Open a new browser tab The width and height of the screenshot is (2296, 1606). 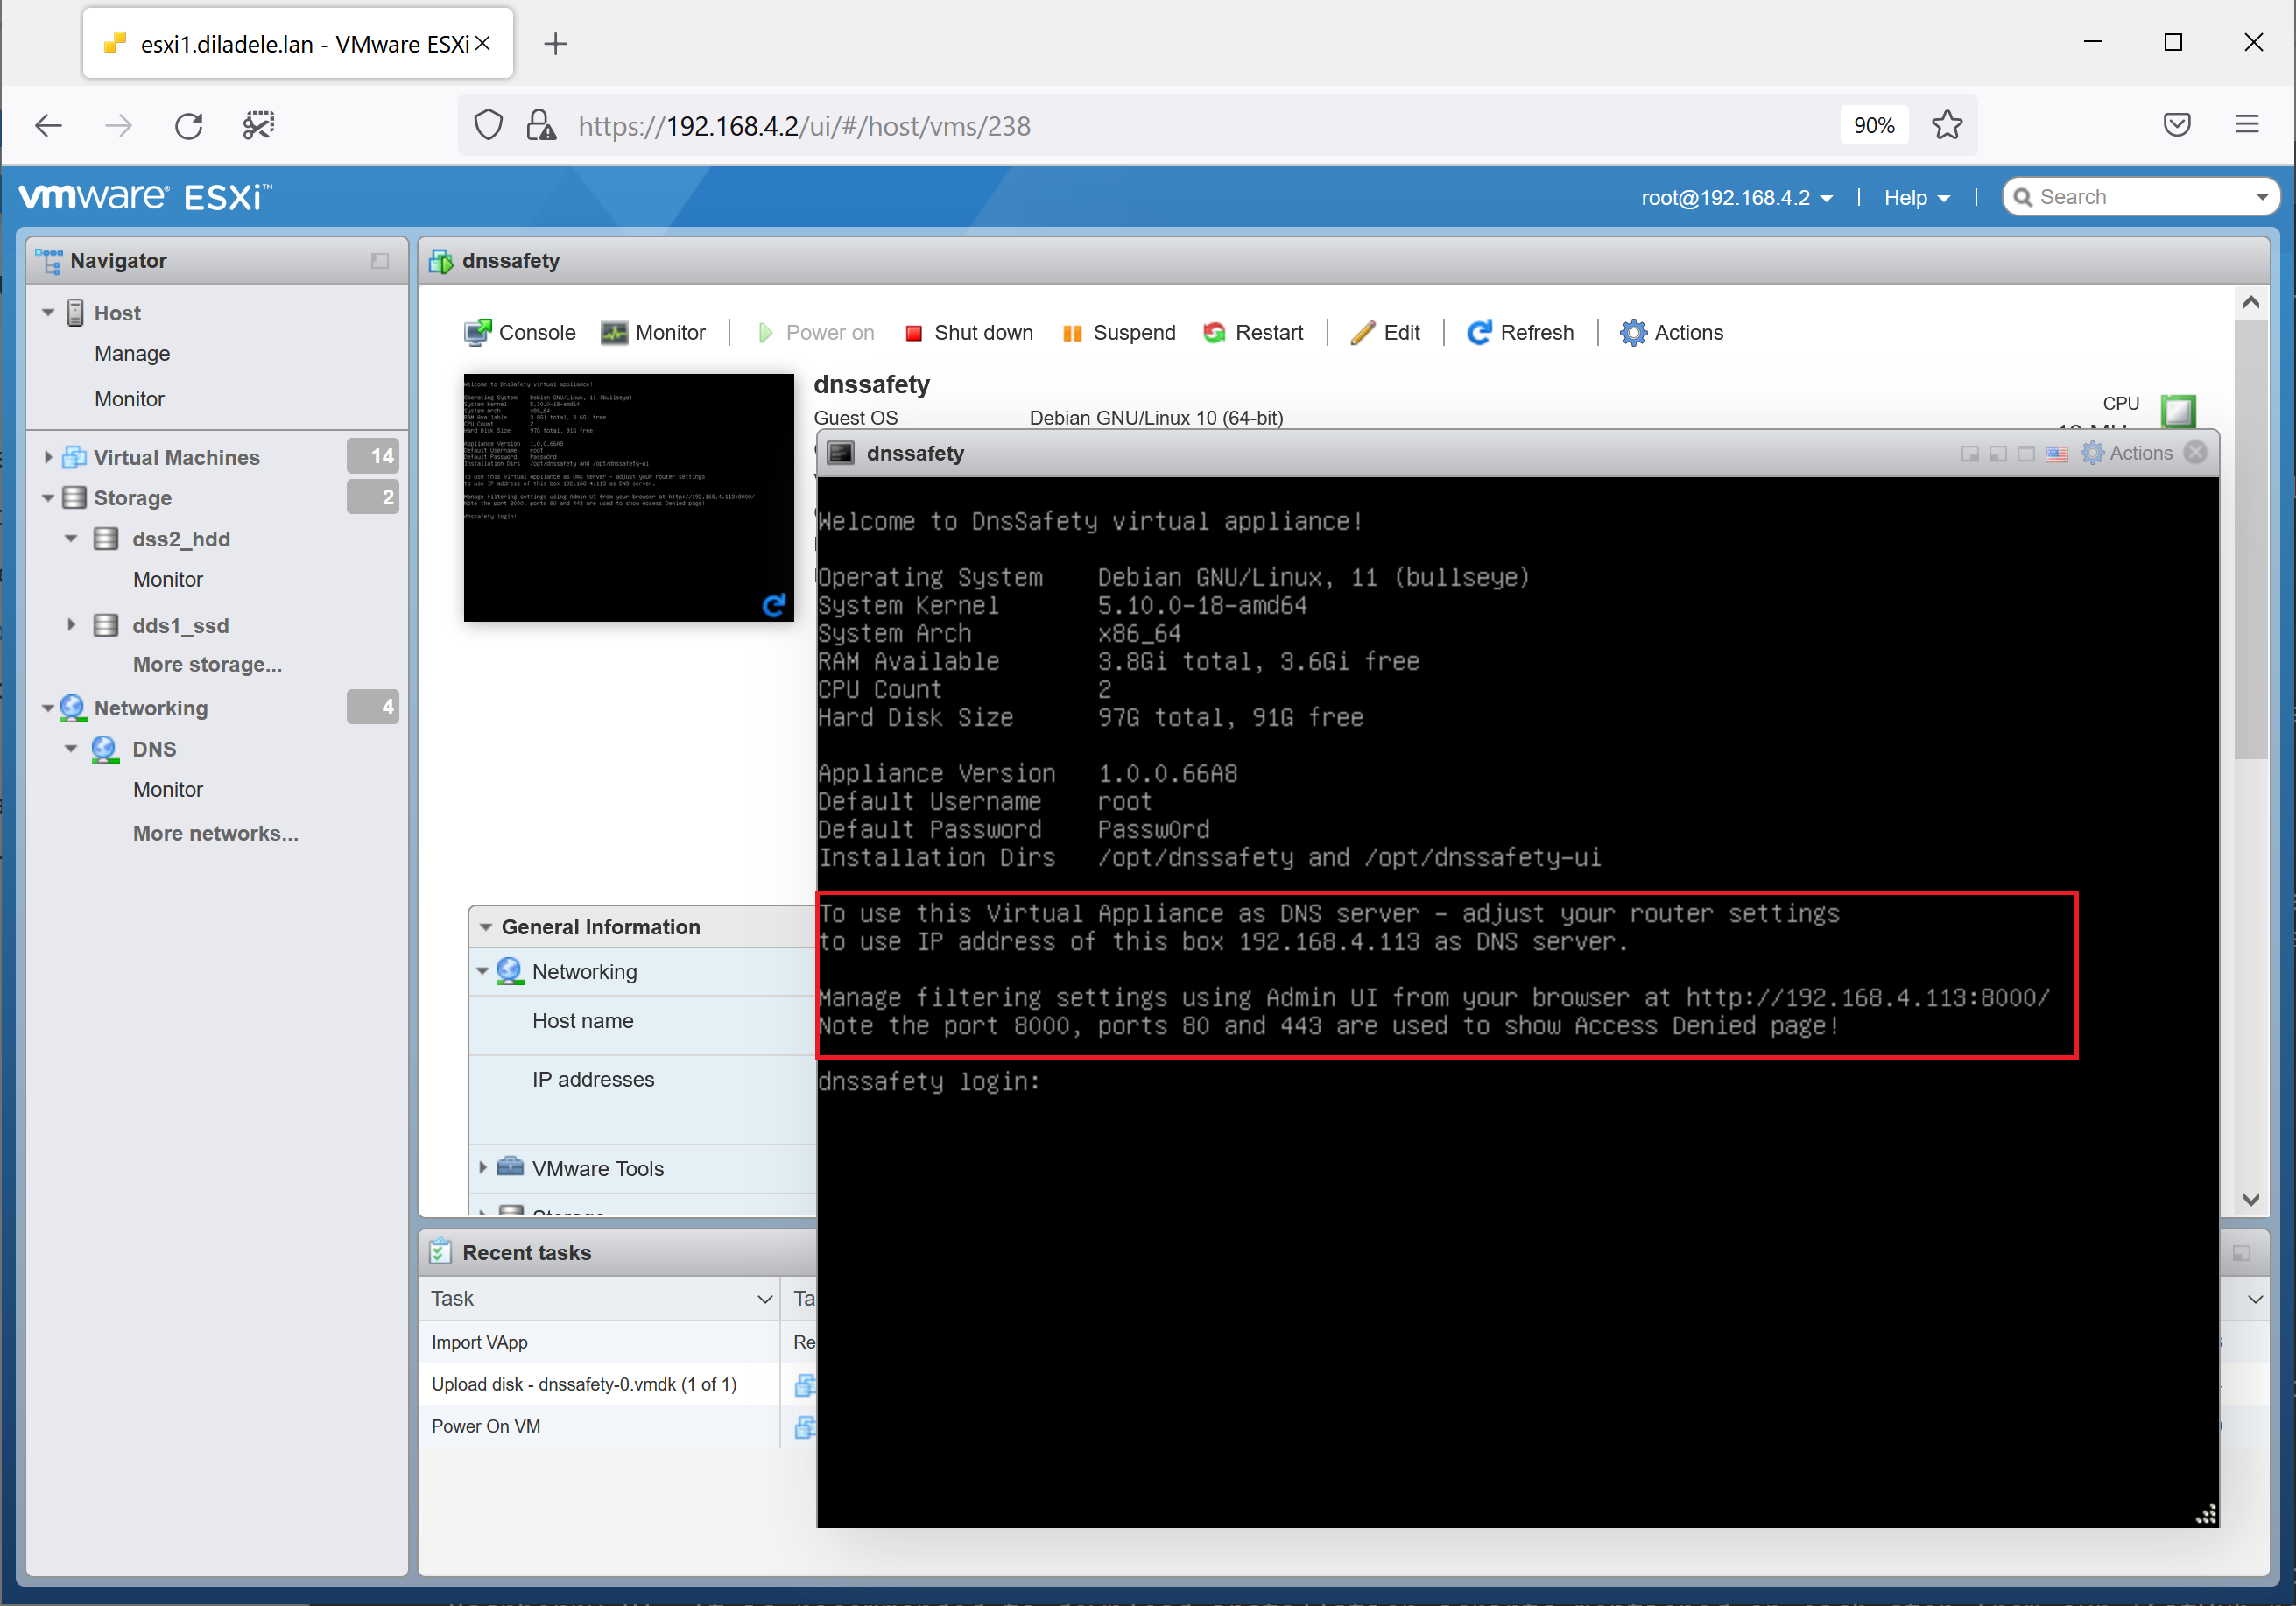click(556, 44)
